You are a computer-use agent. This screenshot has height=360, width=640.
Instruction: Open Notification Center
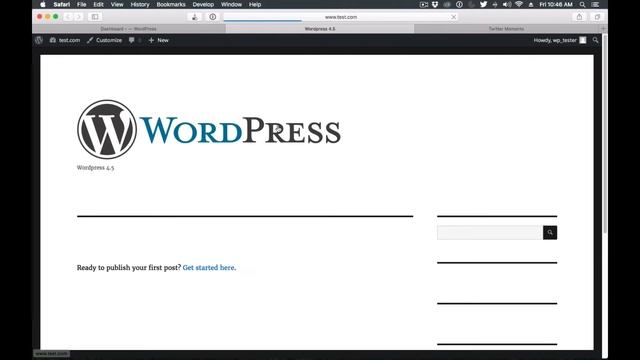596,4
